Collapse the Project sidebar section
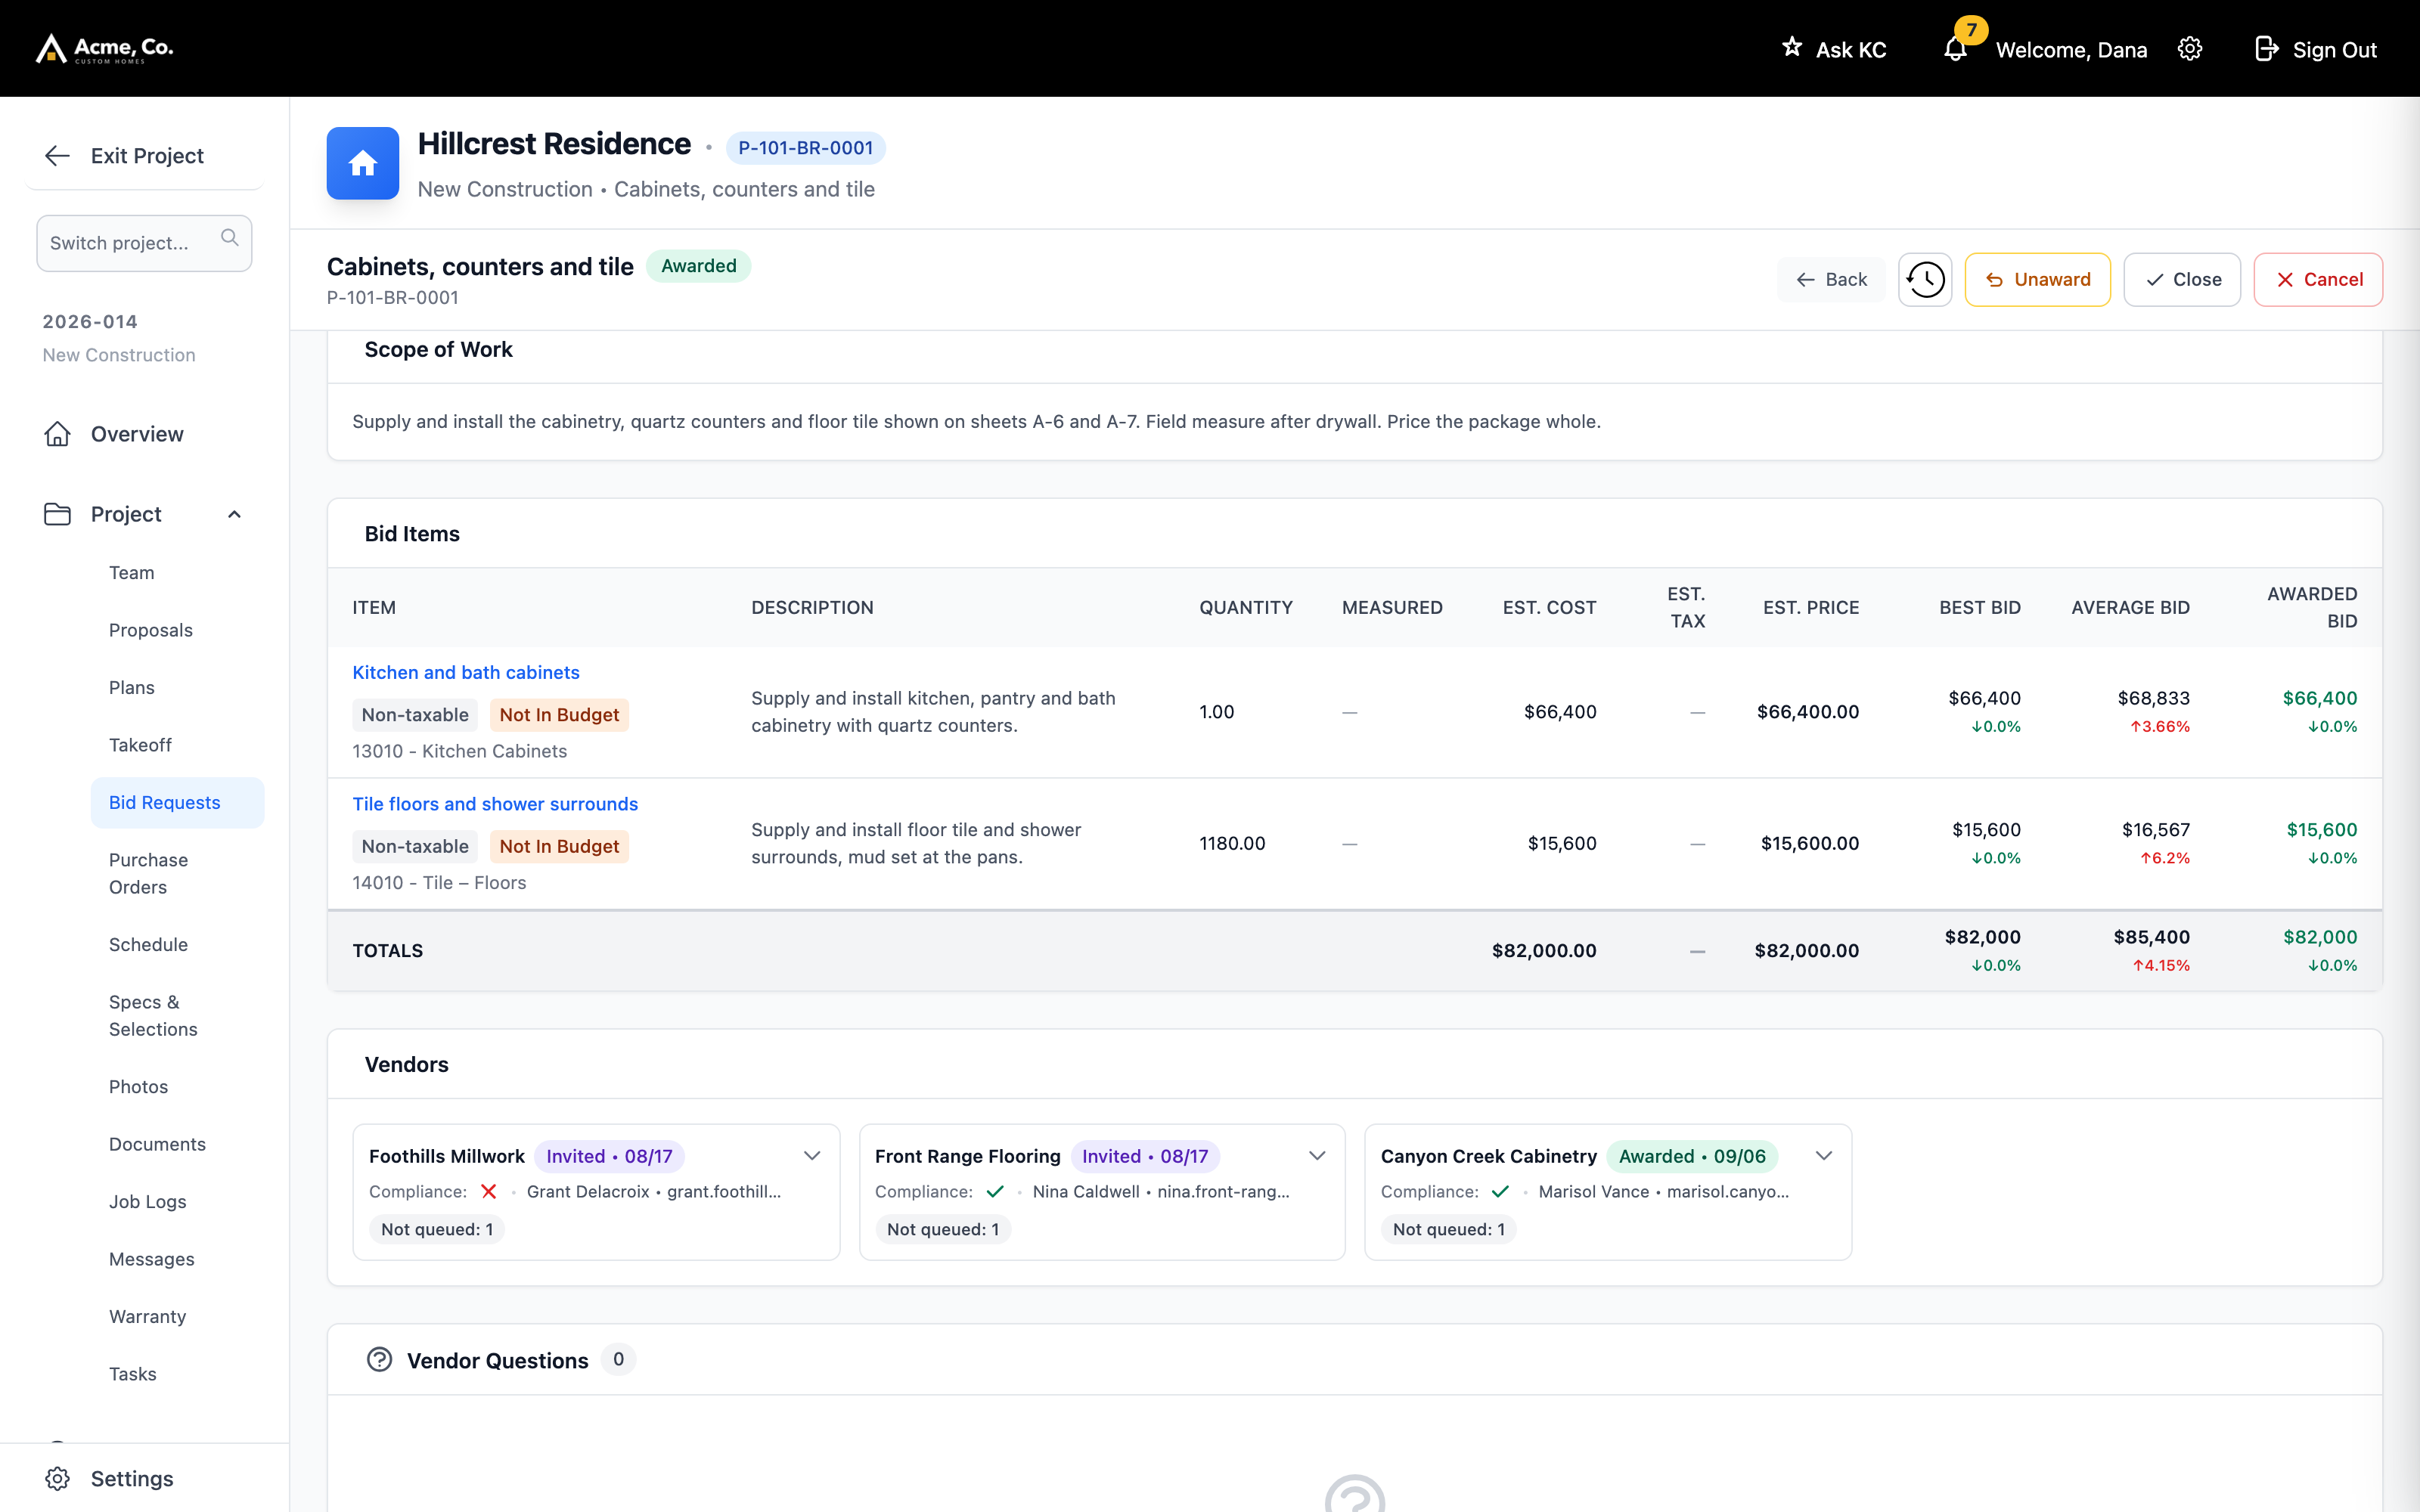 coord(234,514)
